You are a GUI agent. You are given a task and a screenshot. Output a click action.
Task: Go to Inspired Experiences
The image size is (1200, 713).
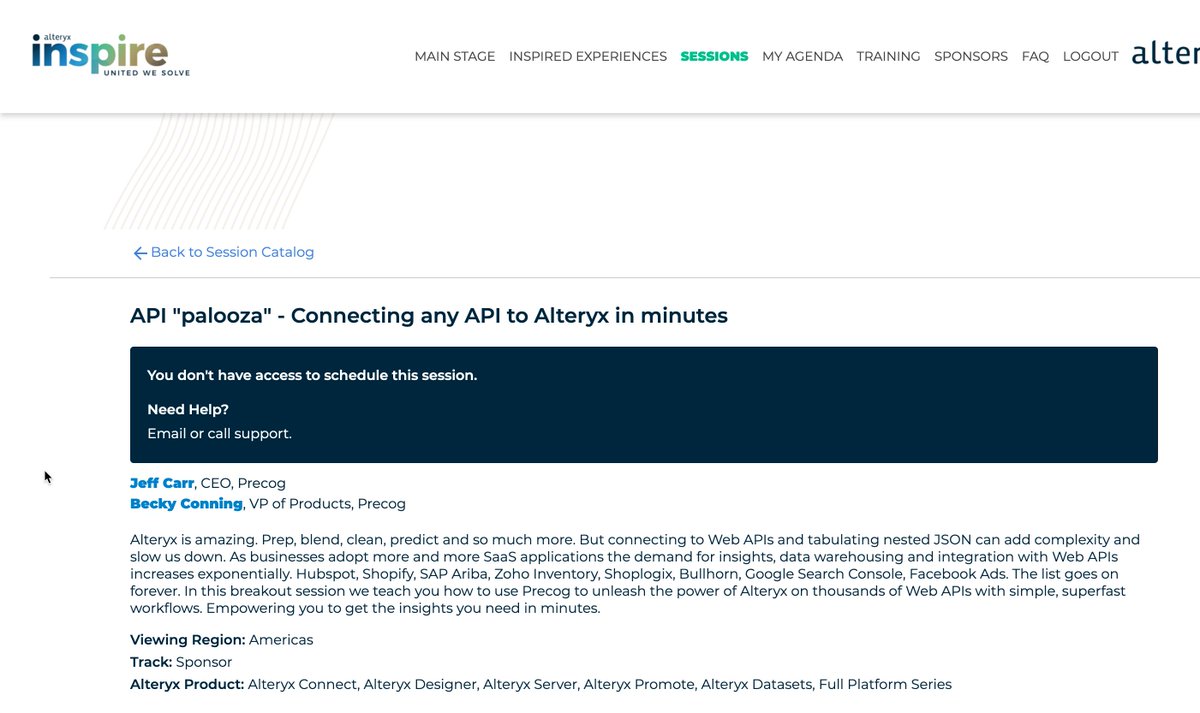coord(588,56)
